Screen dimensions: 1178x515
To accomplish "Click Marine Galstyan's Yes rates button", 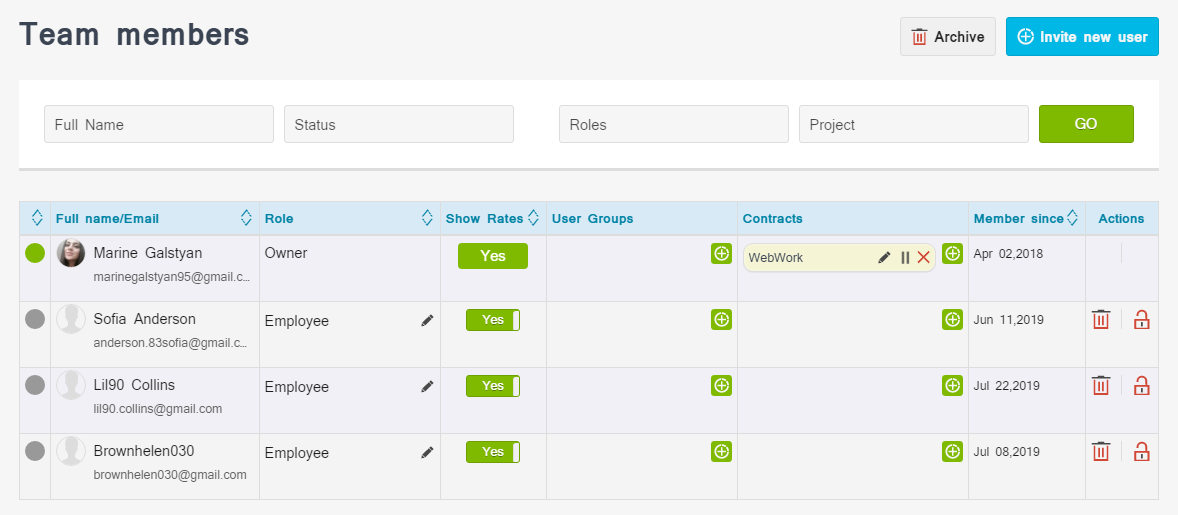I will click(x=493, y=256).
